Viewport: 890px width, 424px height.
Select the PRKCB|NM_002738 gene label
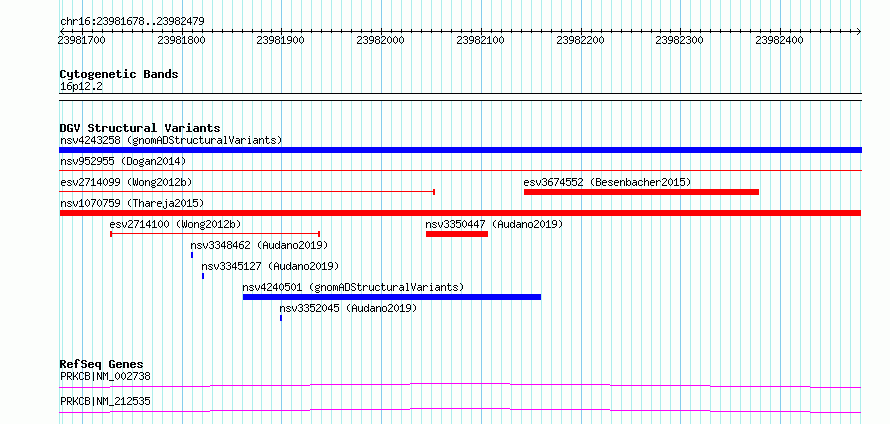(x=105, y=376)
